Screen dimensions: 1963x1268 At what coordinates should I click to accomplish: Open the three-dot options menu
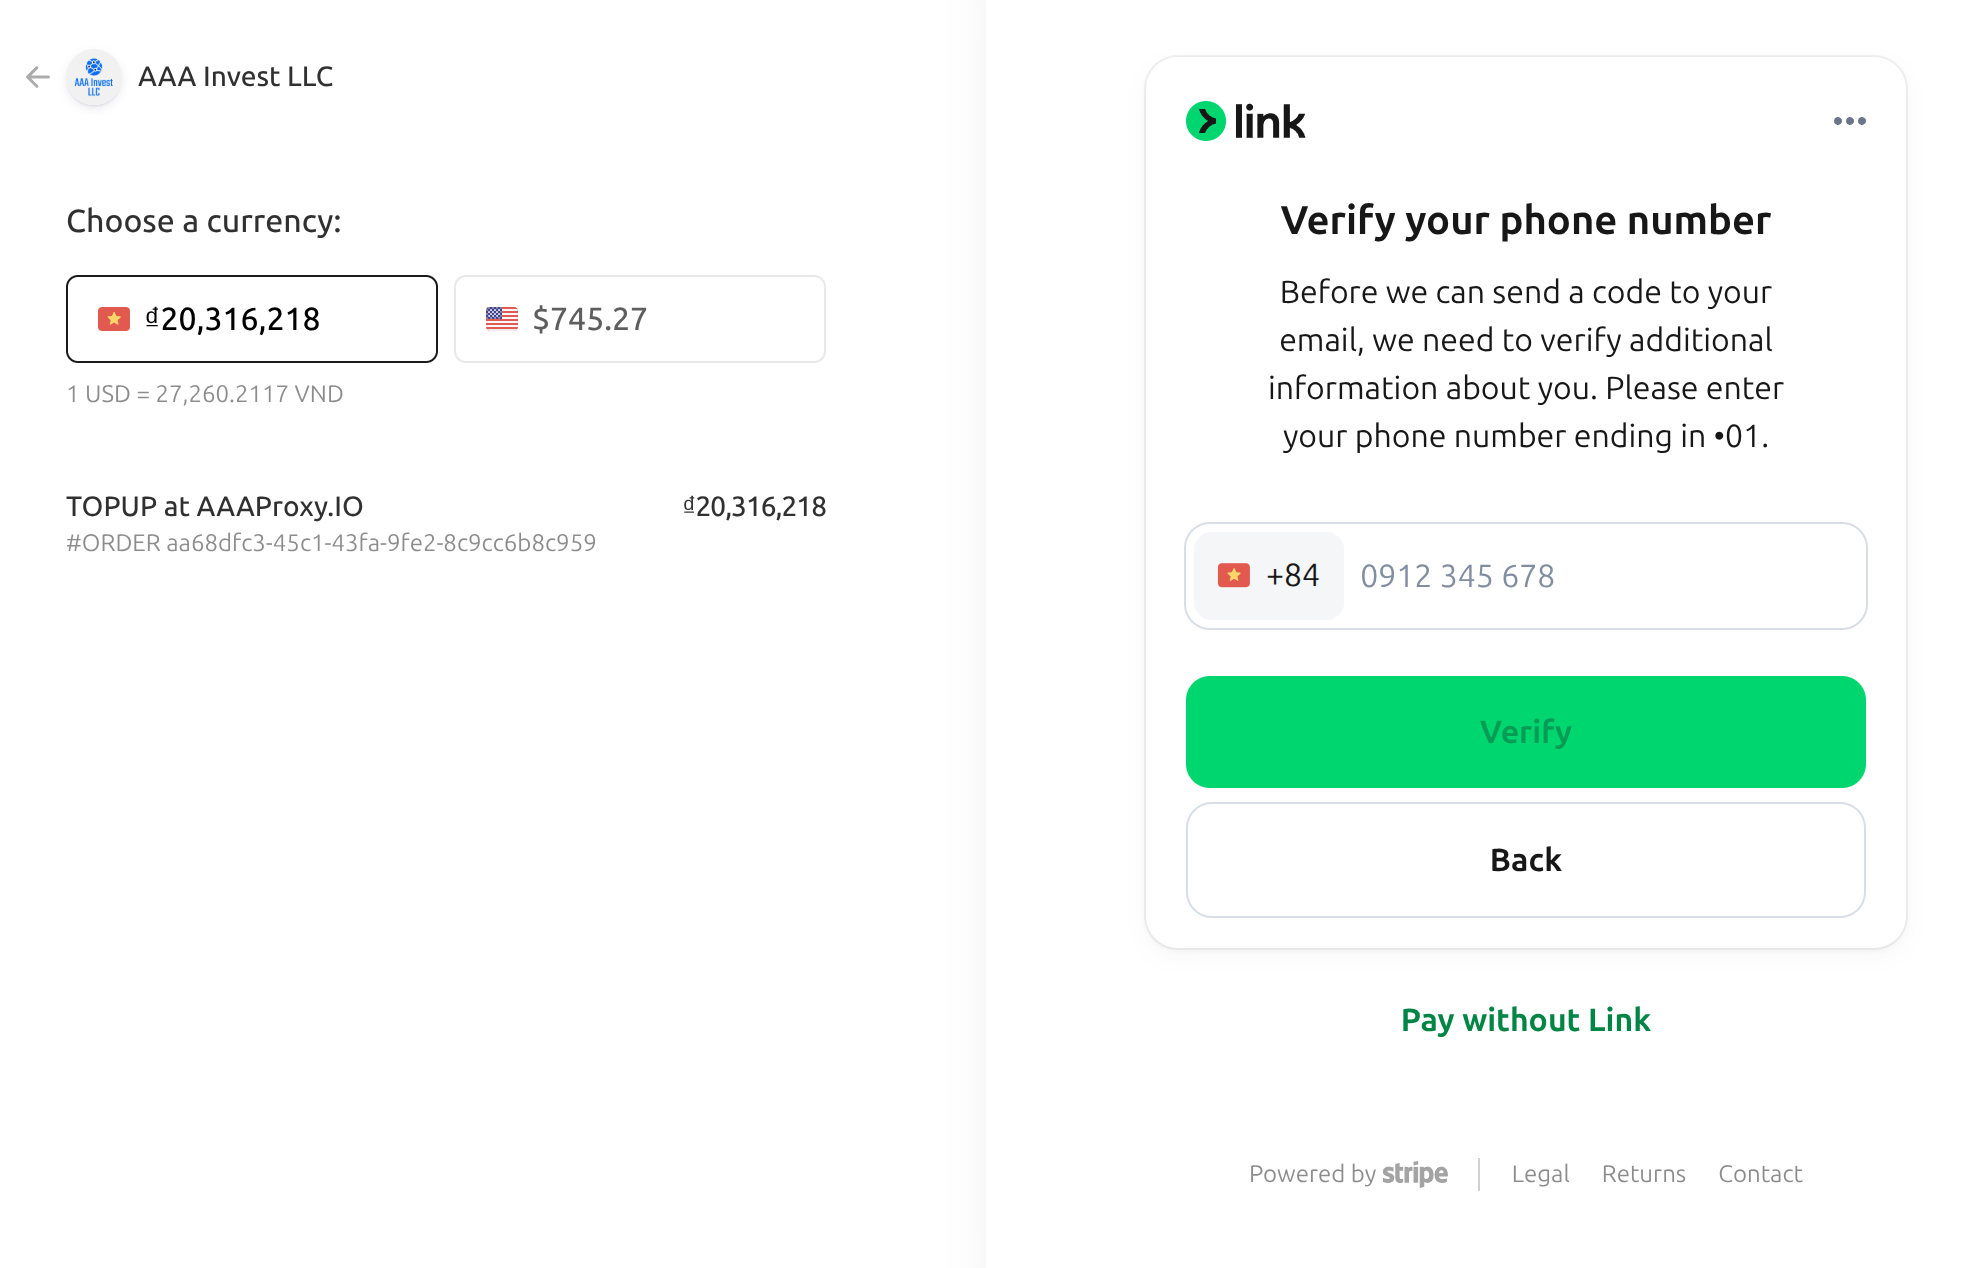click(1849, 121)
